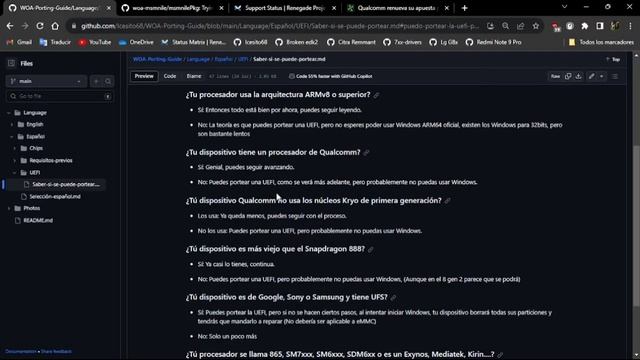Open Todos los marcadores folder

tap(601, 42)
